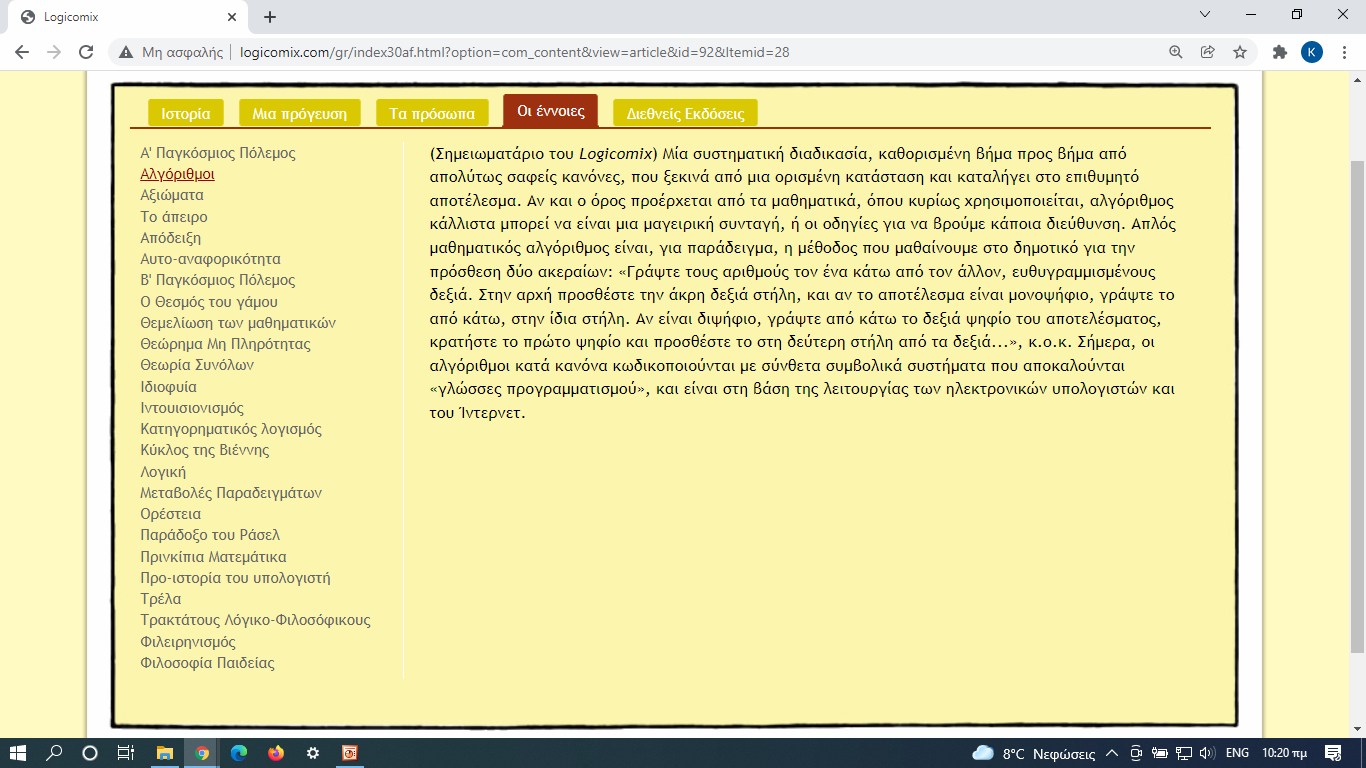The width and height of the screenshot is (1366, 768).
Task: Open Β' Παγκόσμιος Πόλεμος entry
Action: (218, 280)
